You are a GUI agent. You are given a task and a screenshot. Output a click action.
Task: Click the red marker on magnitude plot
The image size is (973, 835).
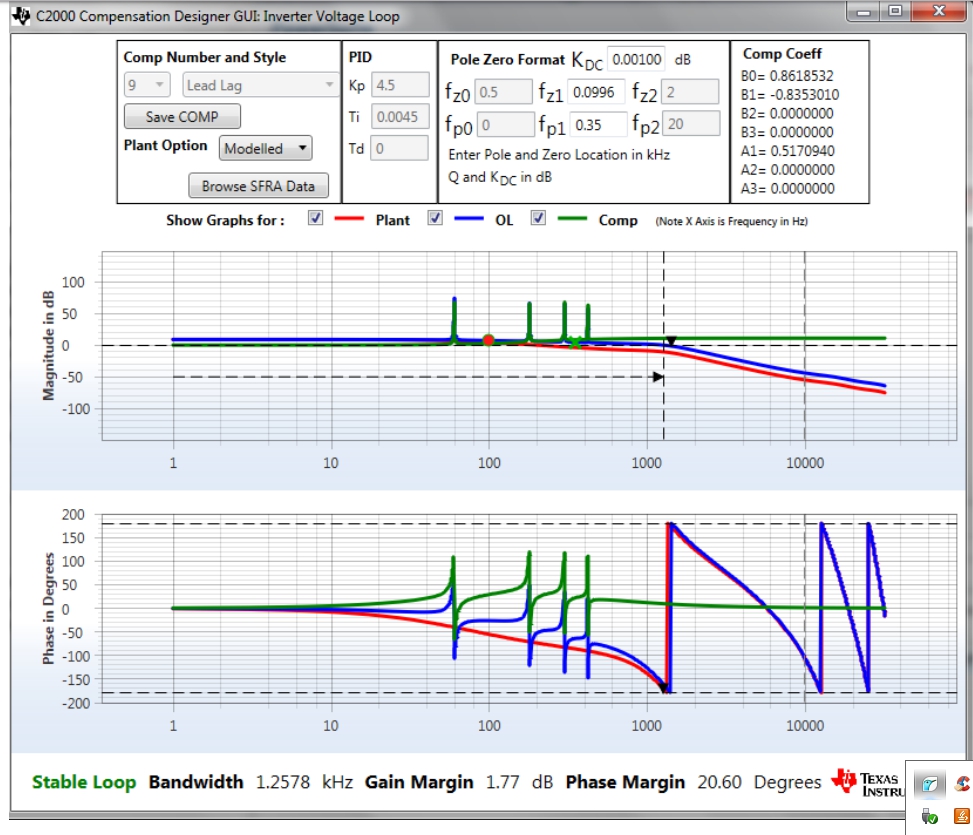488,341
